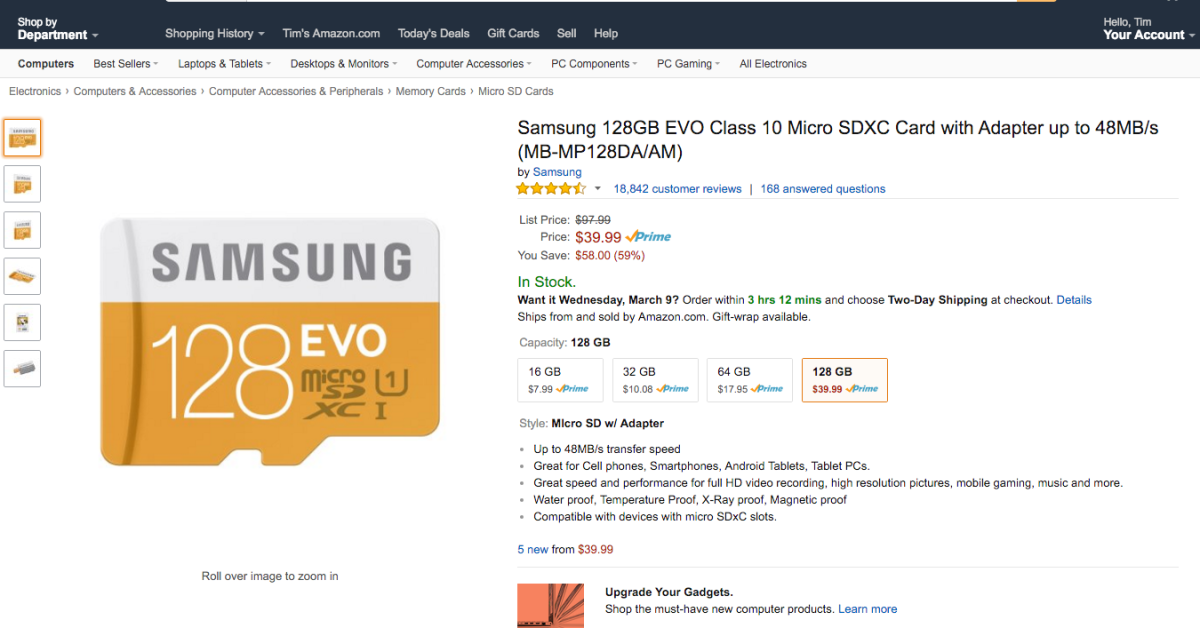1200x628 pixels.
Task: Click the star rating icons
Action: pyautogui.click(x=551, y=188)
